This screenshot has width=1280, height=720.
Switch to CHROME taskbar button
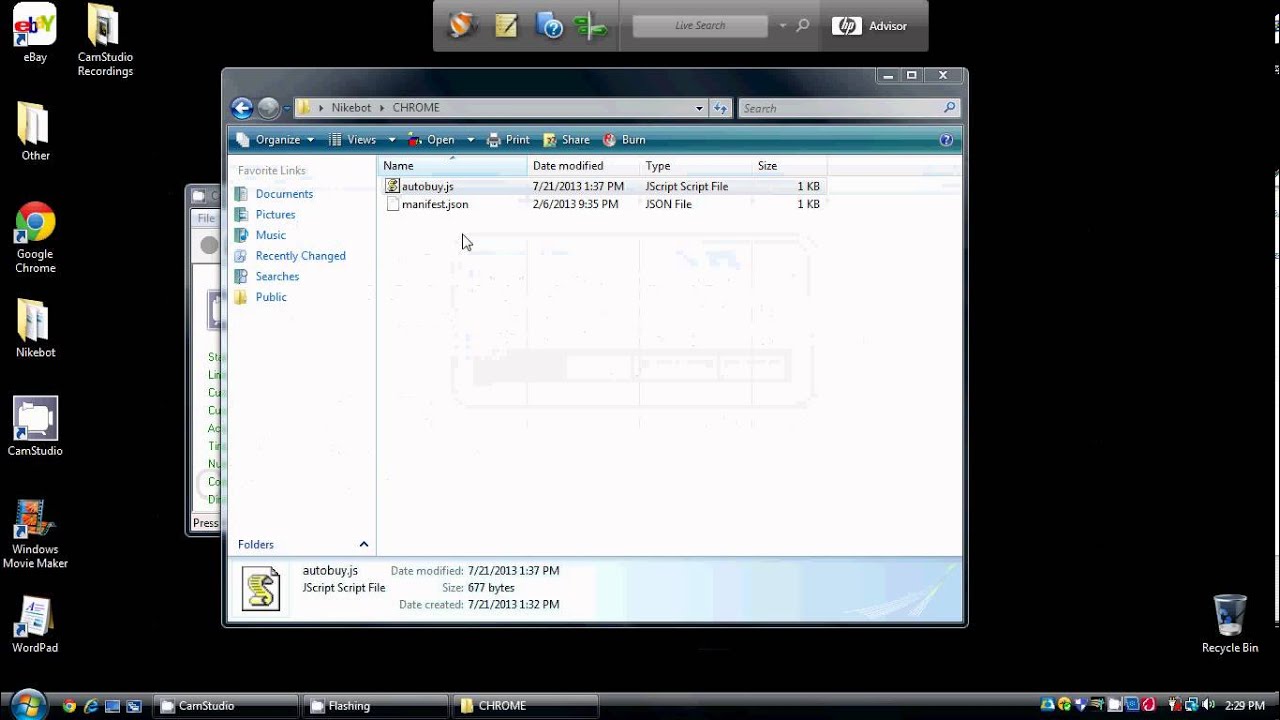(526, 706)
